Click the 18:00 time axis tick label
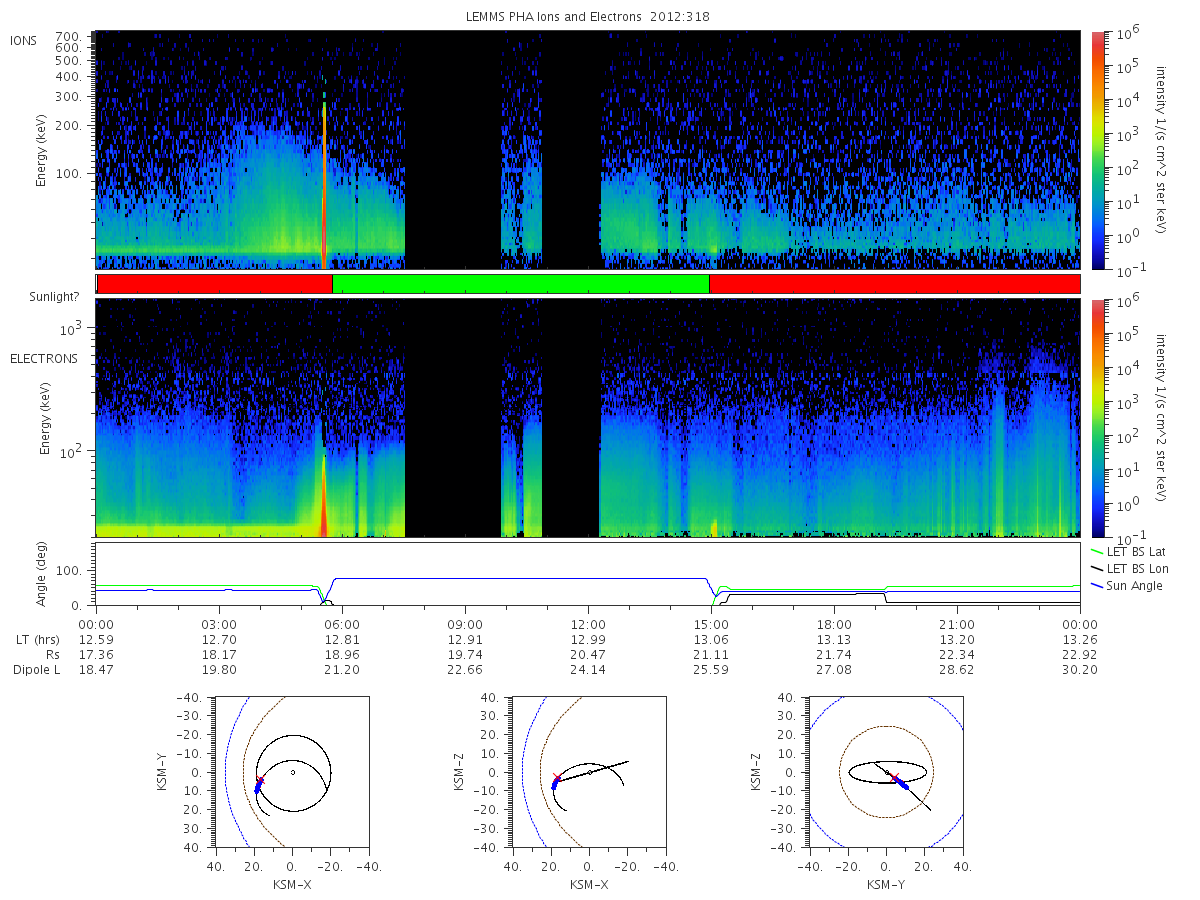The width and height of the screenshot is (1200, 900). click(x=834, y=622)
